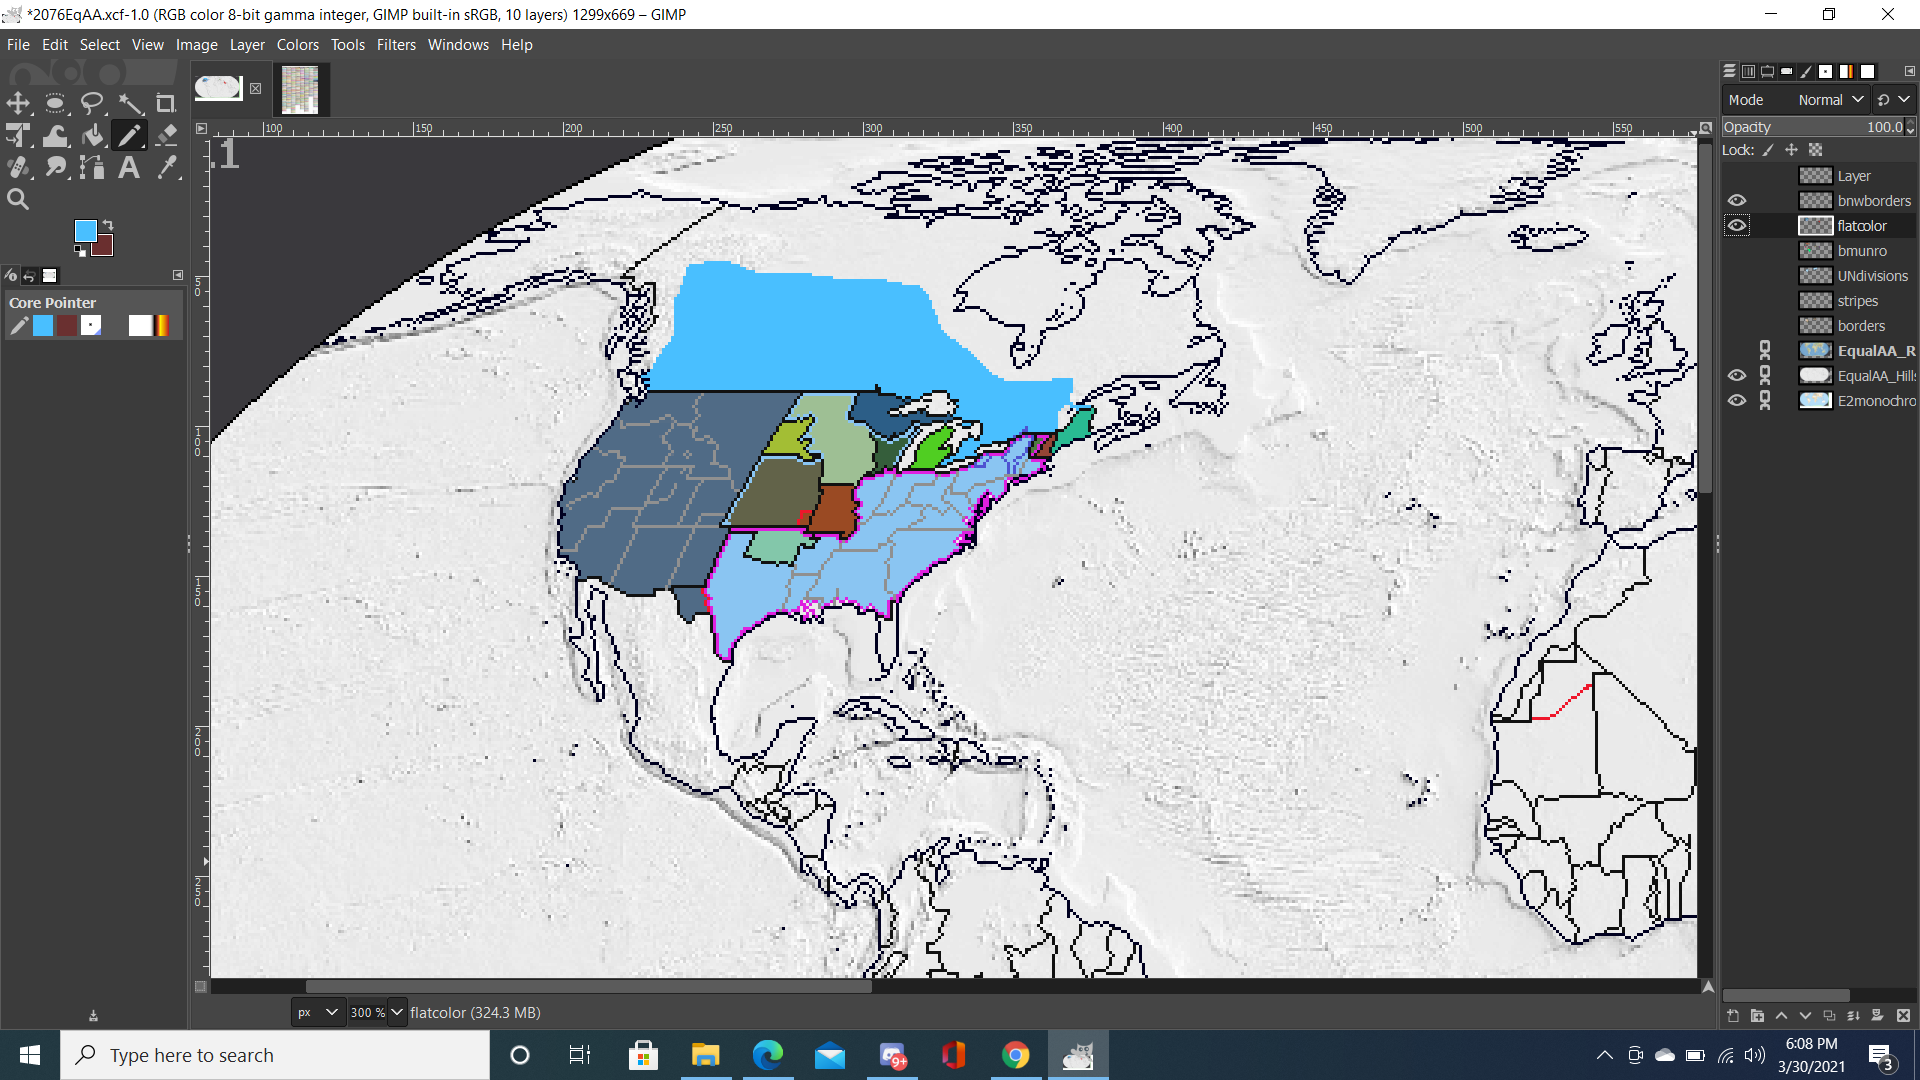Hide the flatcolor layer

1737,226
